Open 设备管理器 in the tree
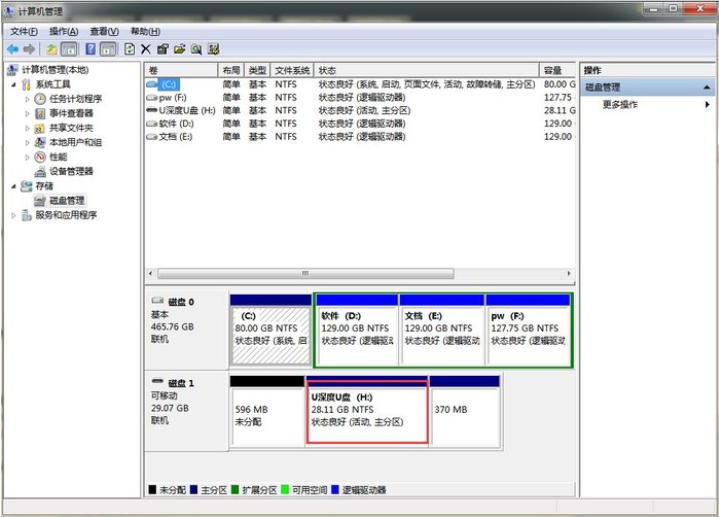Image resolution: width=719 pixels, height=517 pixels. coord(71,171)
